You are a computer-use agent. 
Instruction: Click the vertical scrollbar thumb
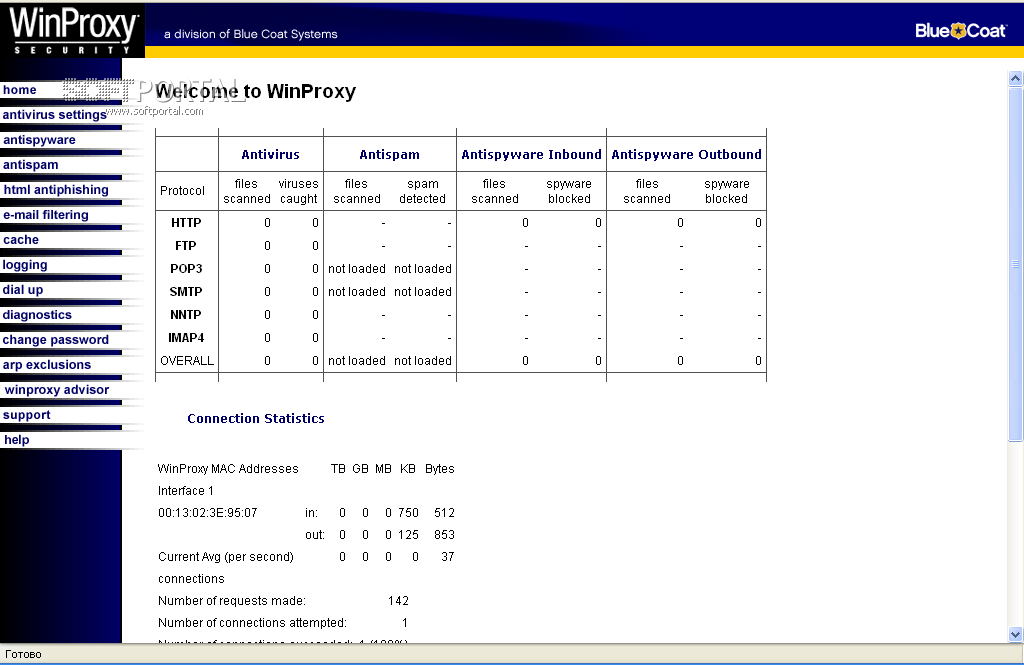[x=1015, y=264]
